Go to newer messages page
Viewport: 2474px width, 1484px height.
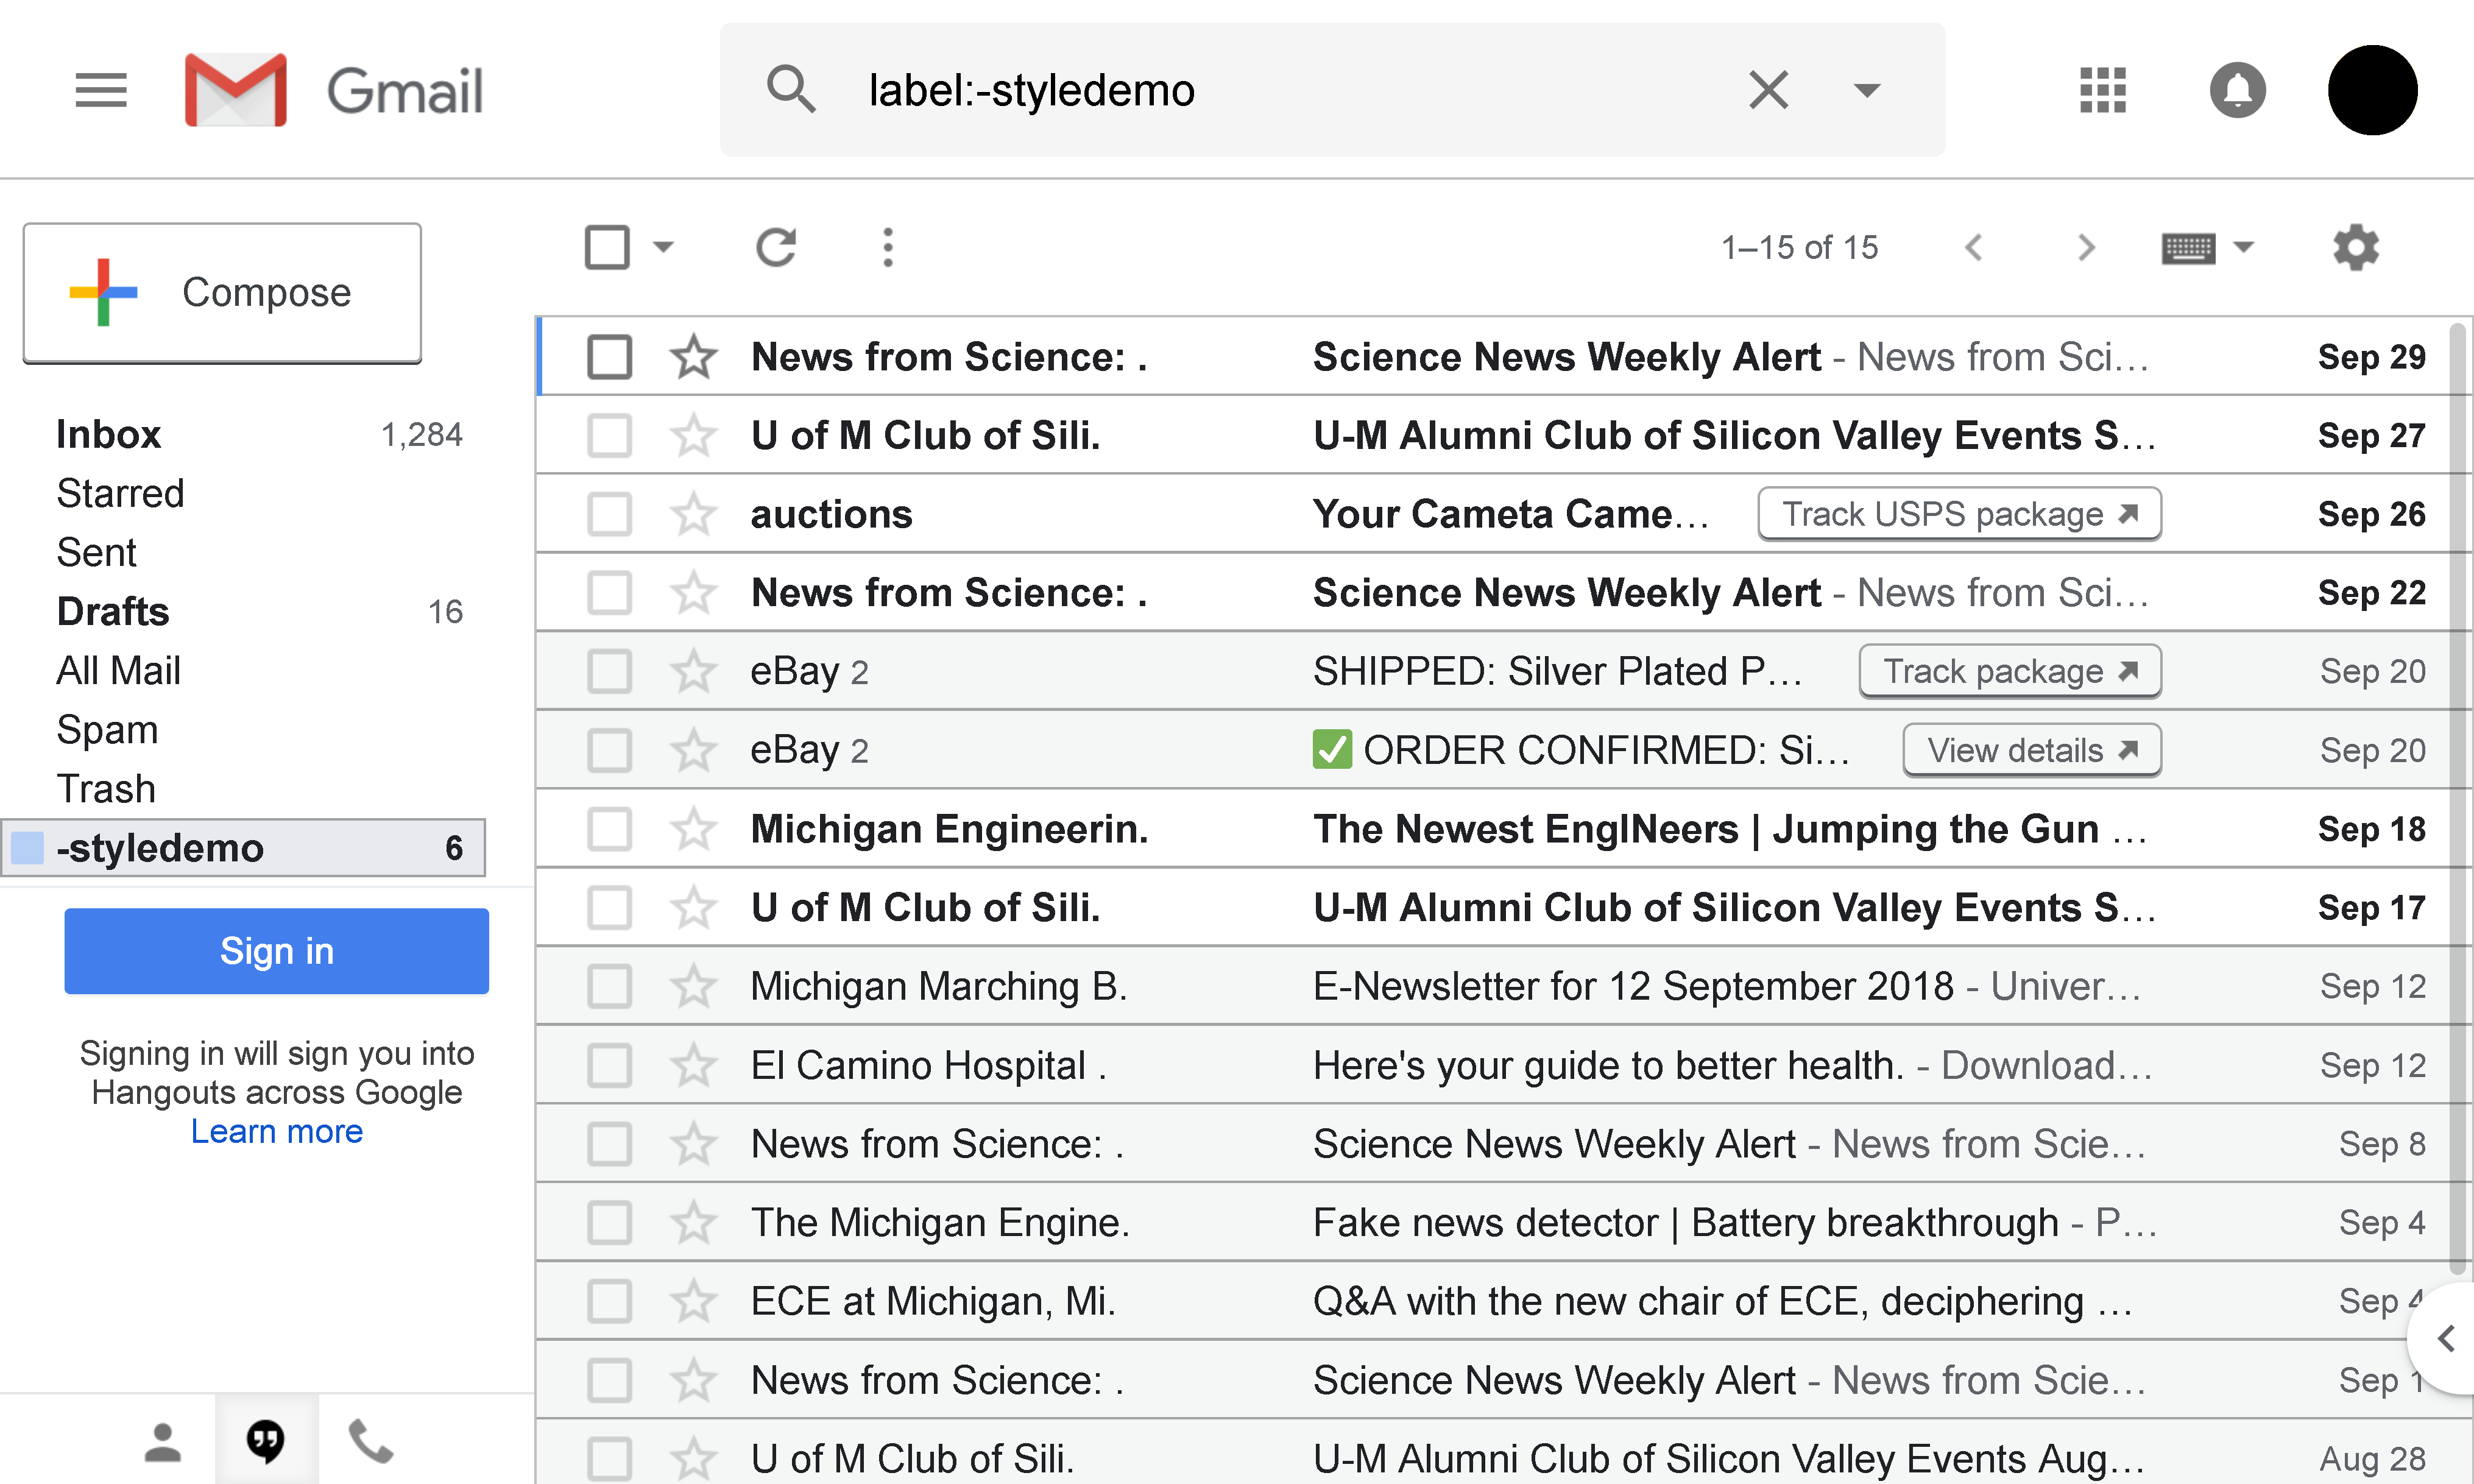pos(1974,247)
